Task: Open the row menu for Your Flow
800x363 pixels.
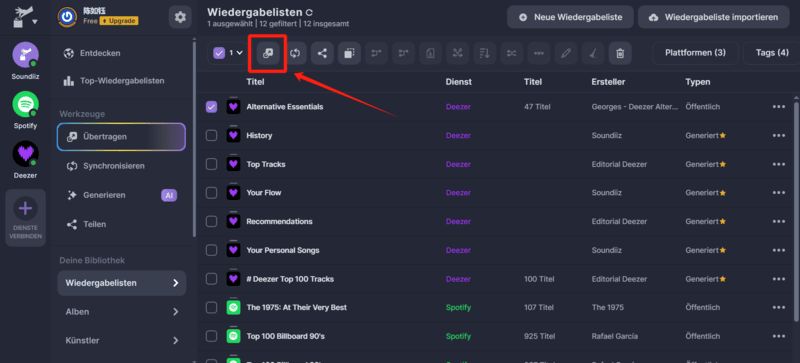Action: (779, 192)
